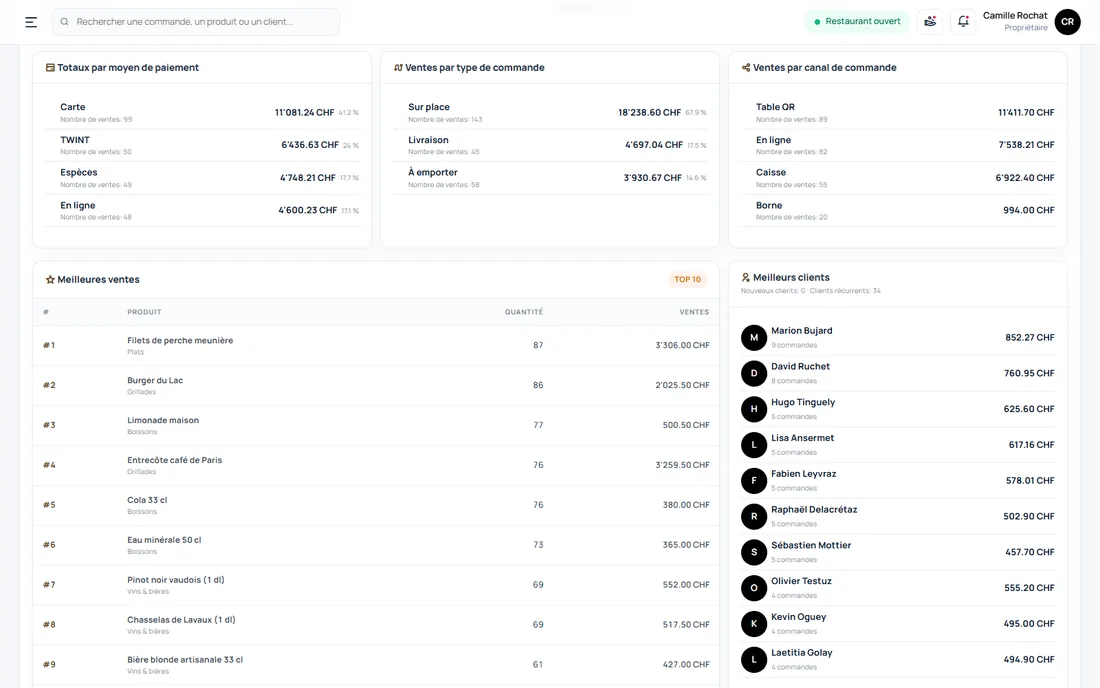Select Kevin Oguey's avatar
This screenshot has width=1100, height=688.
click(754, 623)
